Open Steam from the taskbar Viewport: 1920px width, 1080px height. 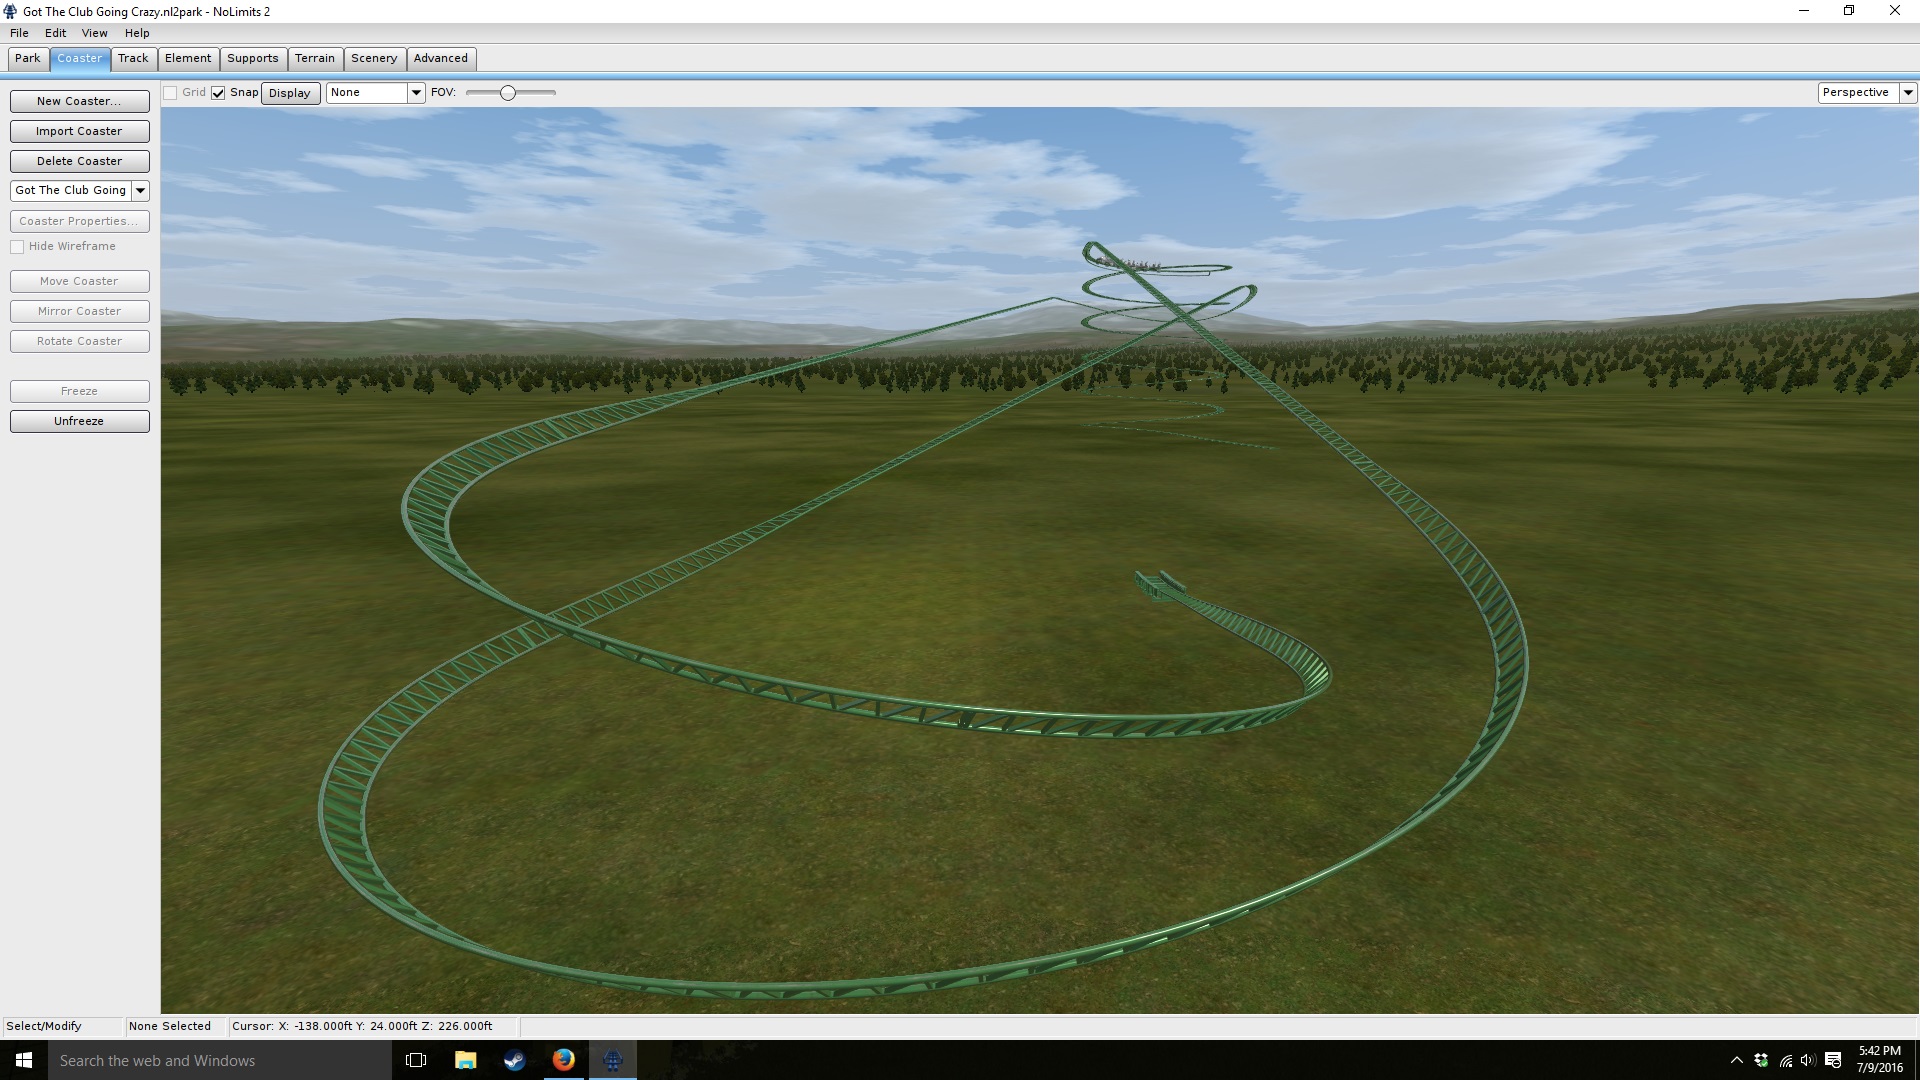(514, 1060)
